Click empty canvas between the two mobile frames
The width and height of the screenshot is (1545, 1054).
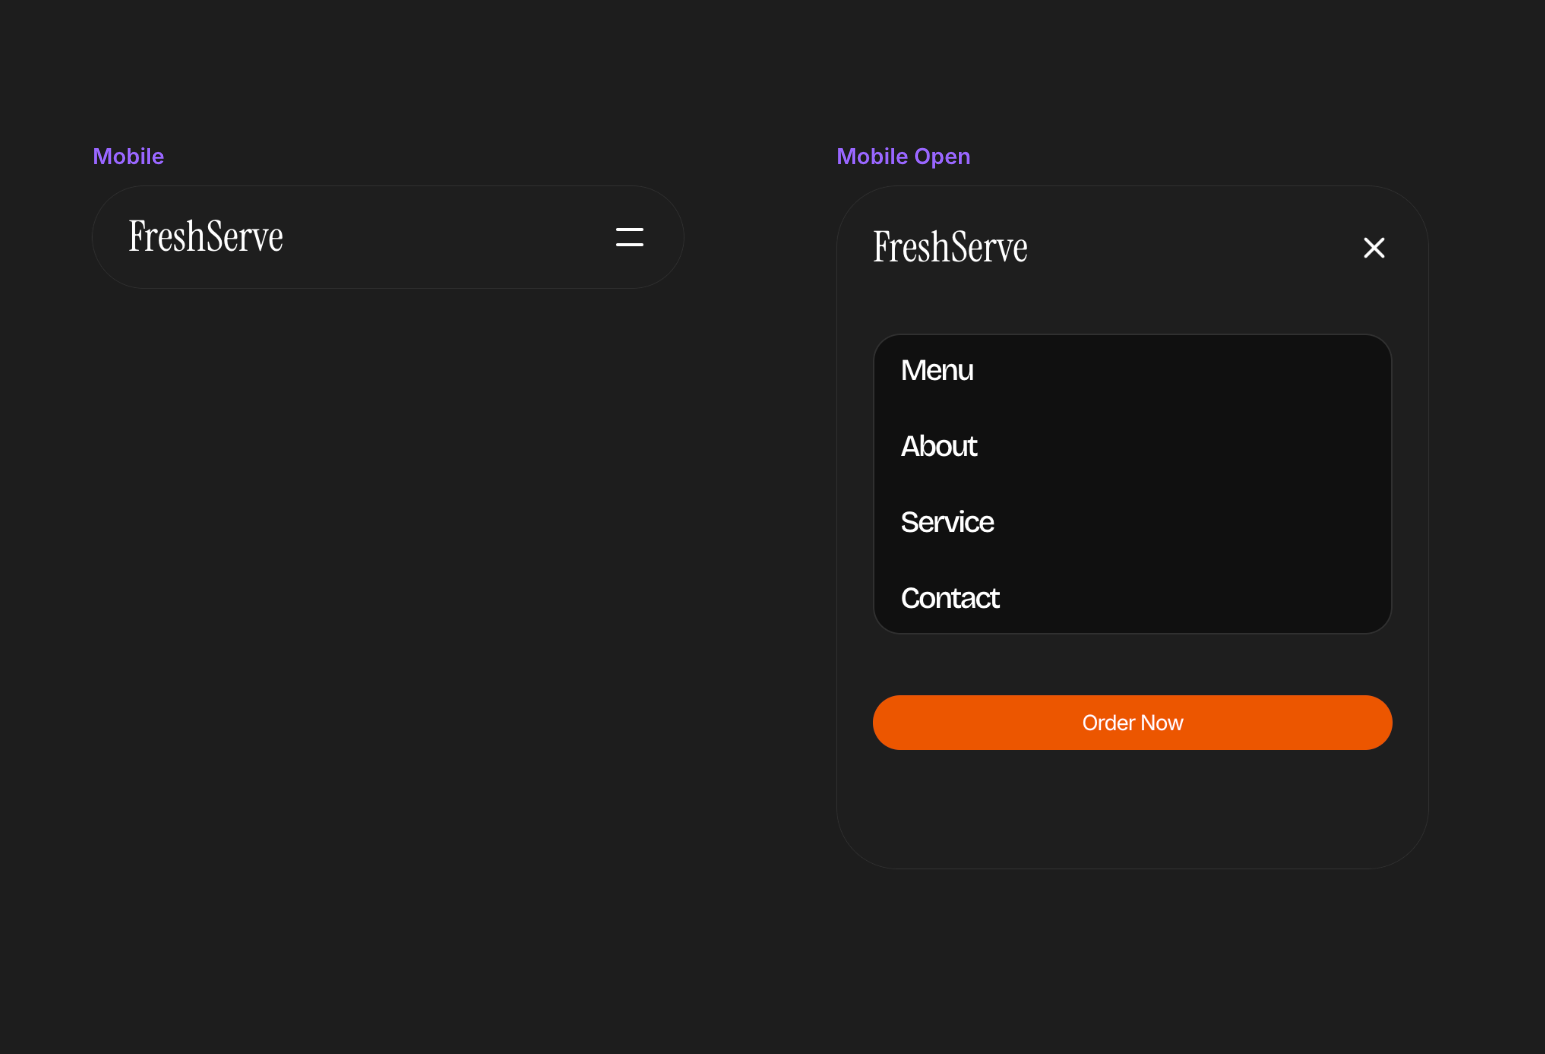(x=760, y=500)
